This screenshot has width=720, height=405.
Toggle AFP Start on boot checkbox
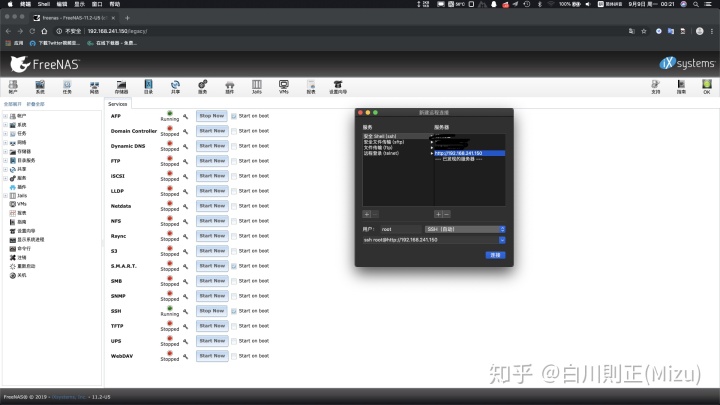234,116
